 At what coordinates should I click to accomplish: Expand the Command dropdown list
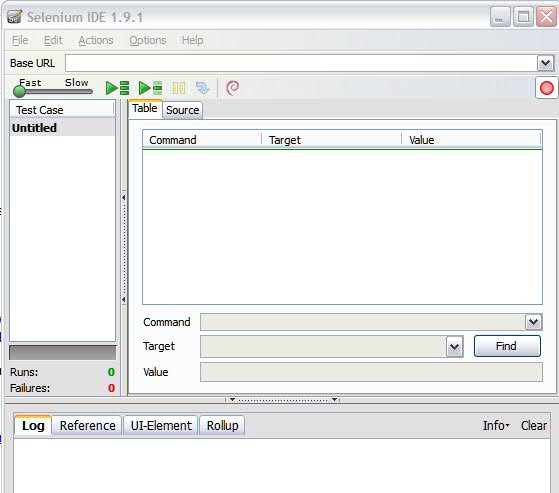[534, 322]
